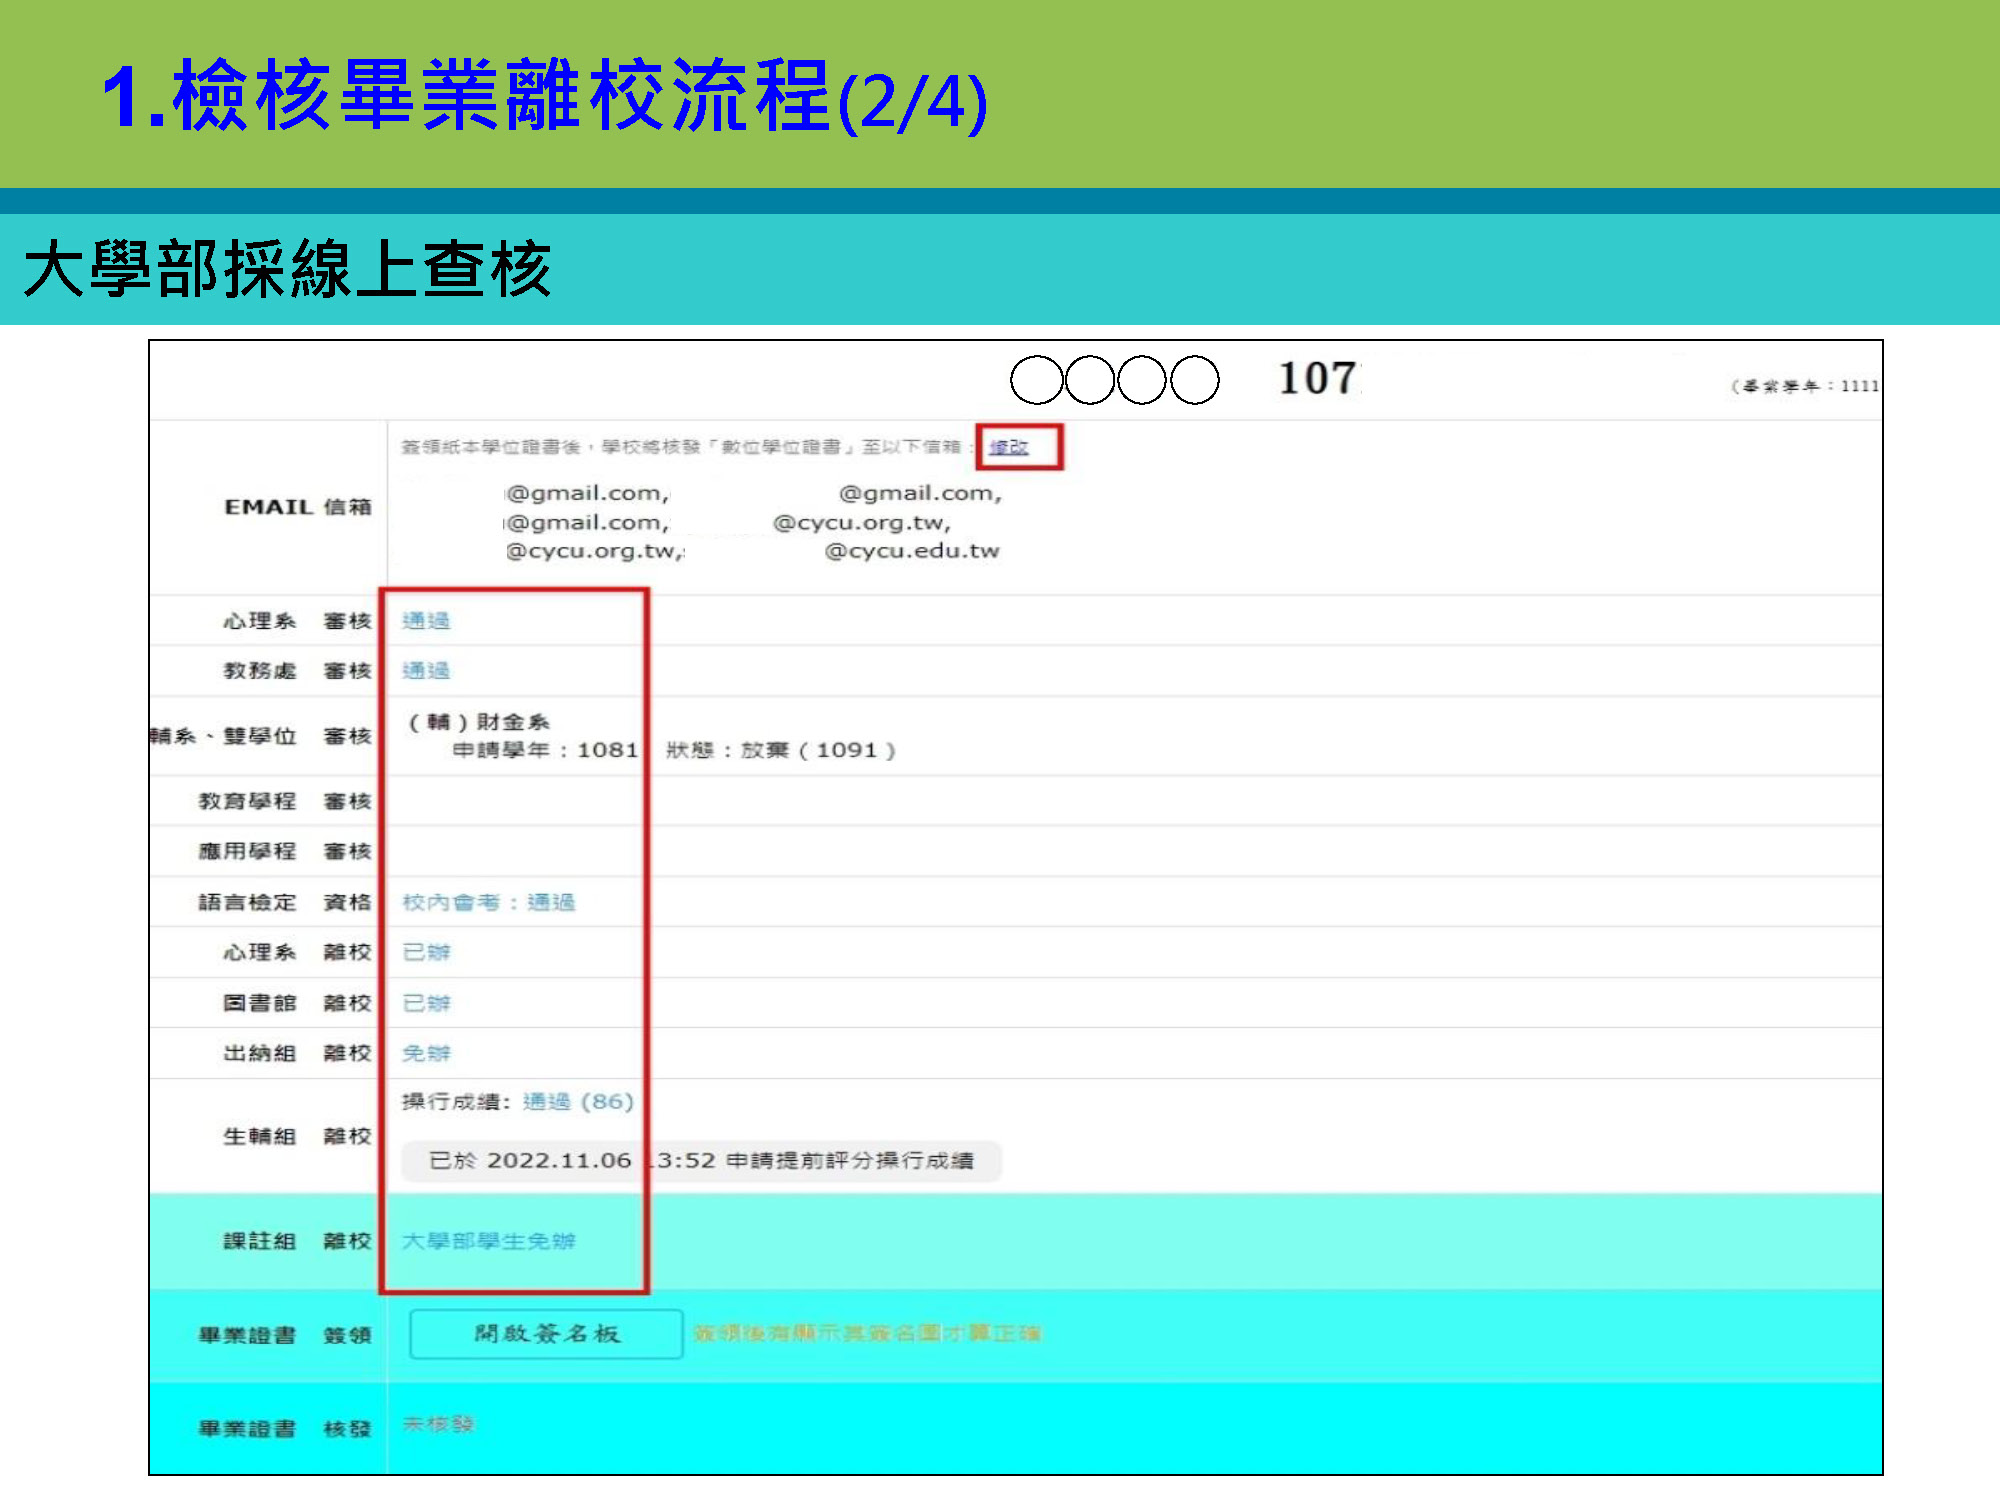This screenshot has width=2000, height=1500.
Task: Click the EMAIL 信箱 row label
Action: (297, 507)
